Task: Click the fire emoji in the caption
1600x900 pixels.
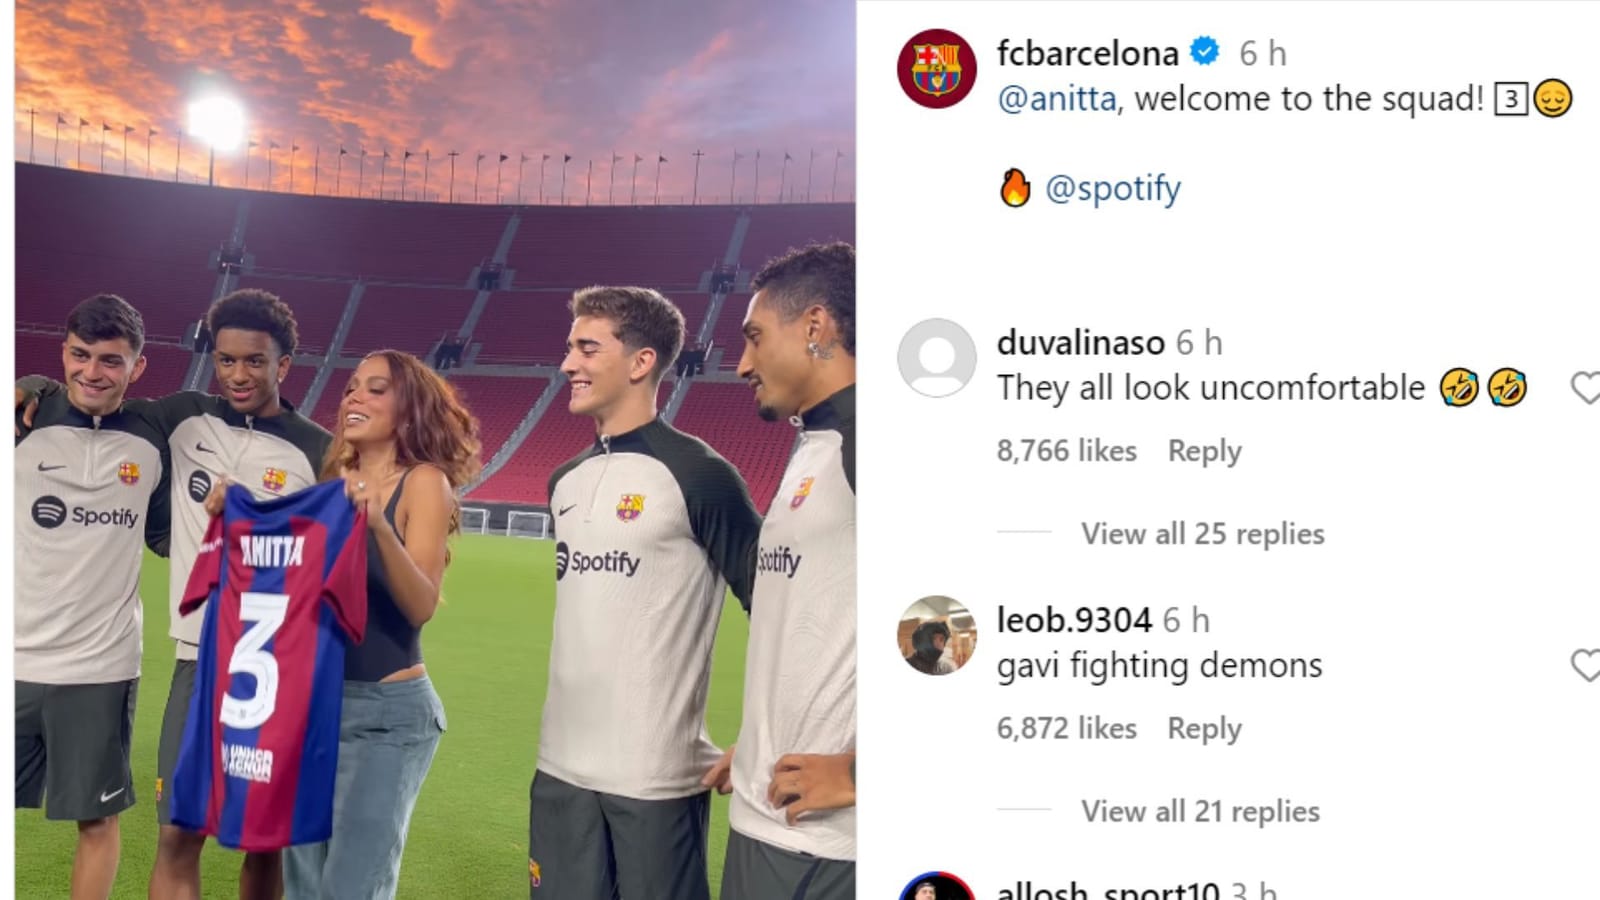Action: point(1018,187)
